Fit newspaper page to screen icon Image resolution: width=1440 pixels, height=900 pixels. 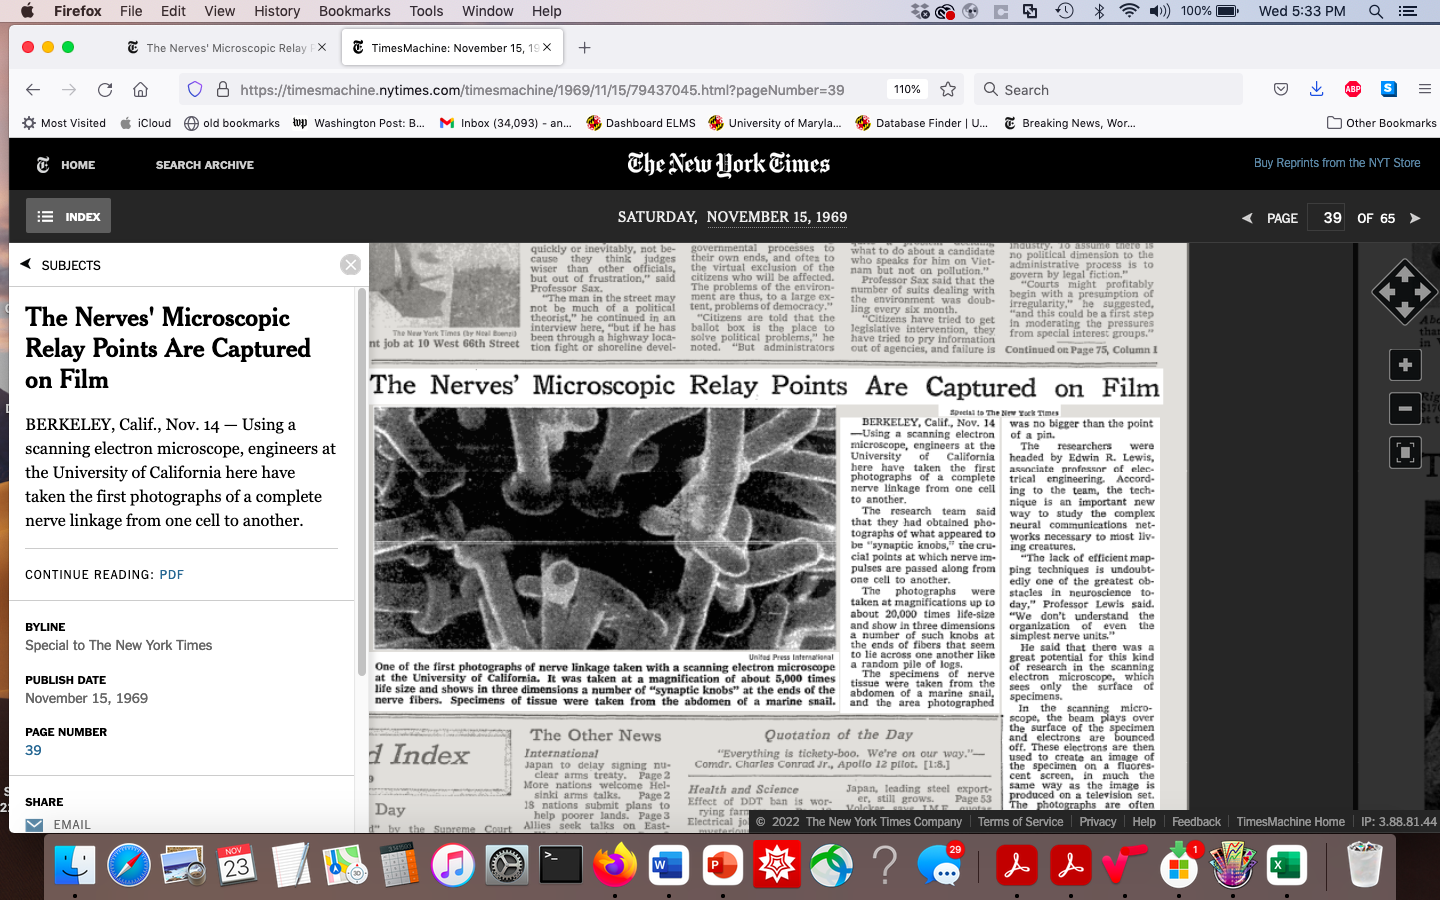[x=1405, y=452]
